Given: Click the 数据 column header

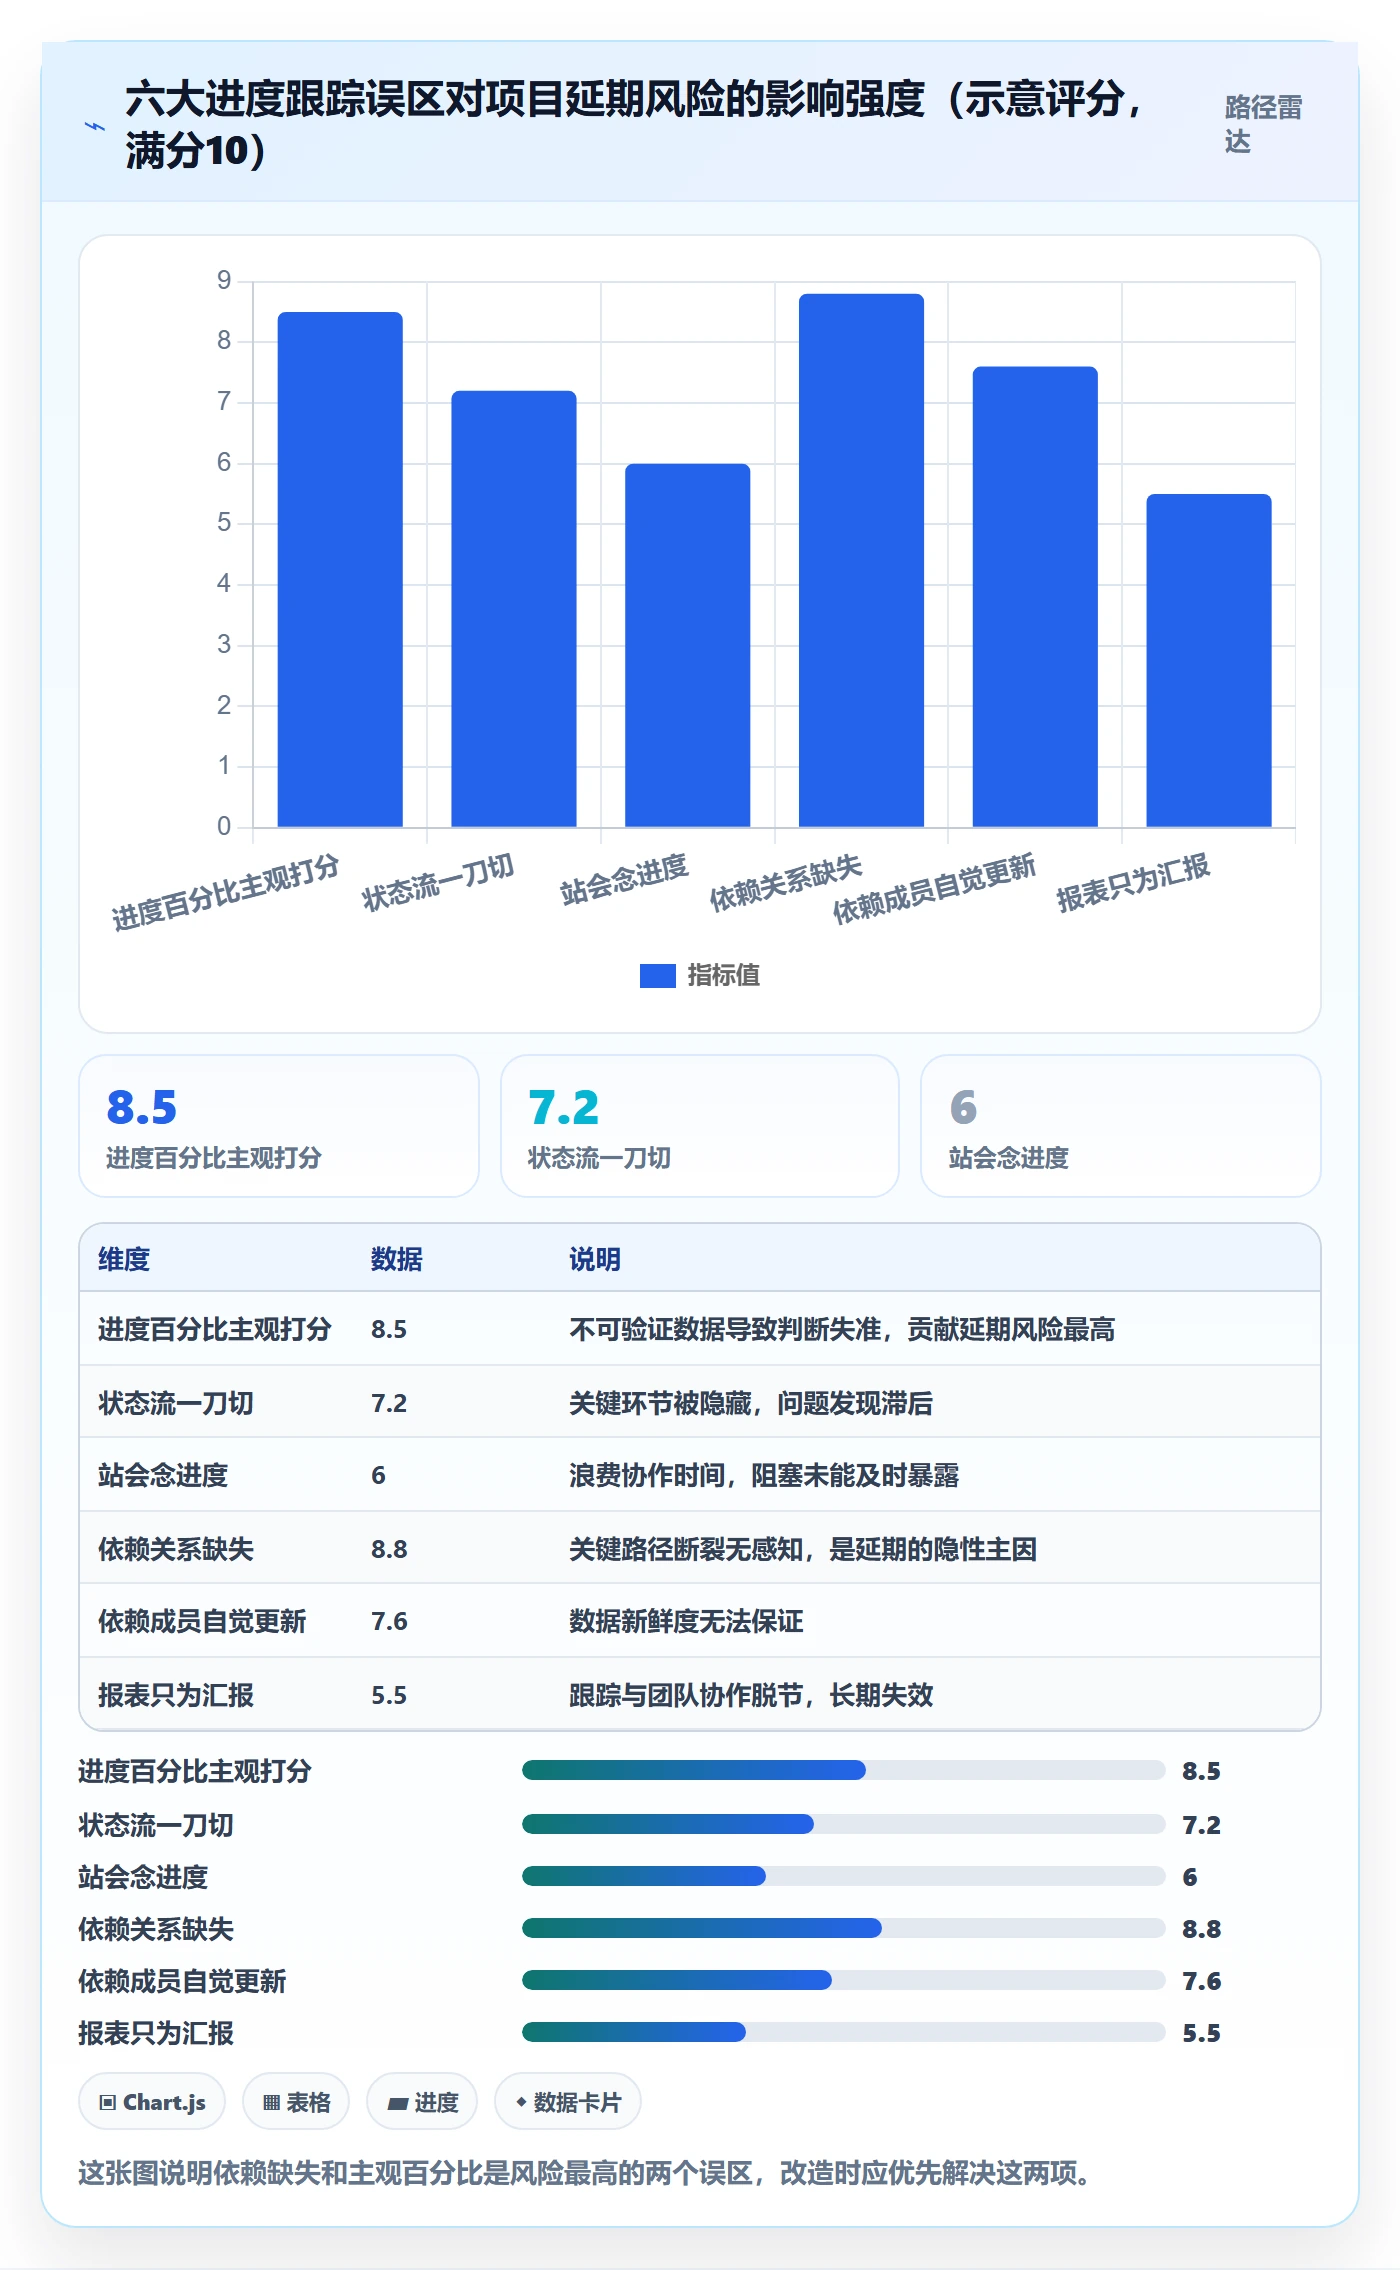Looking at the screenshot, I should pos(397,1259).
